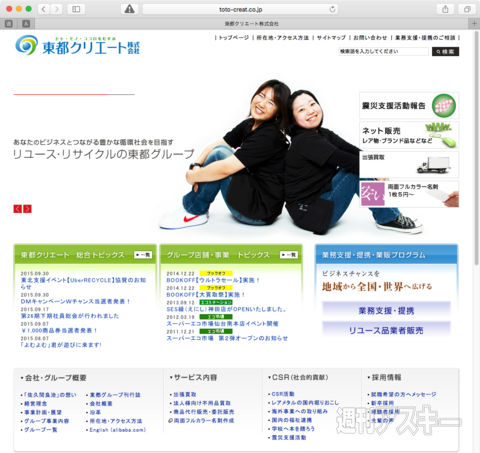Screen dimensions: 480x453
Task: Reload the page with refresh icon
Action: [332, 9]
